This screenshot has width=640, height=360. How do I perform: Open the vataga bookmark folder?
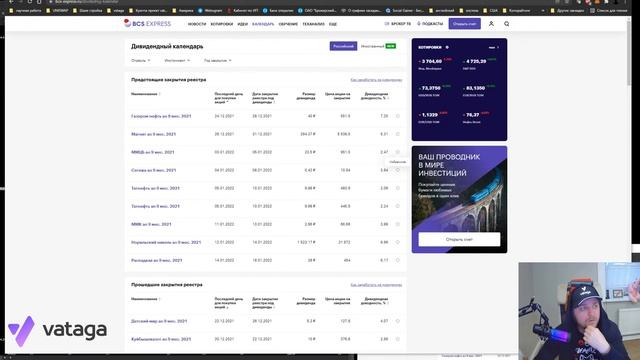click(x=116, y=11)
